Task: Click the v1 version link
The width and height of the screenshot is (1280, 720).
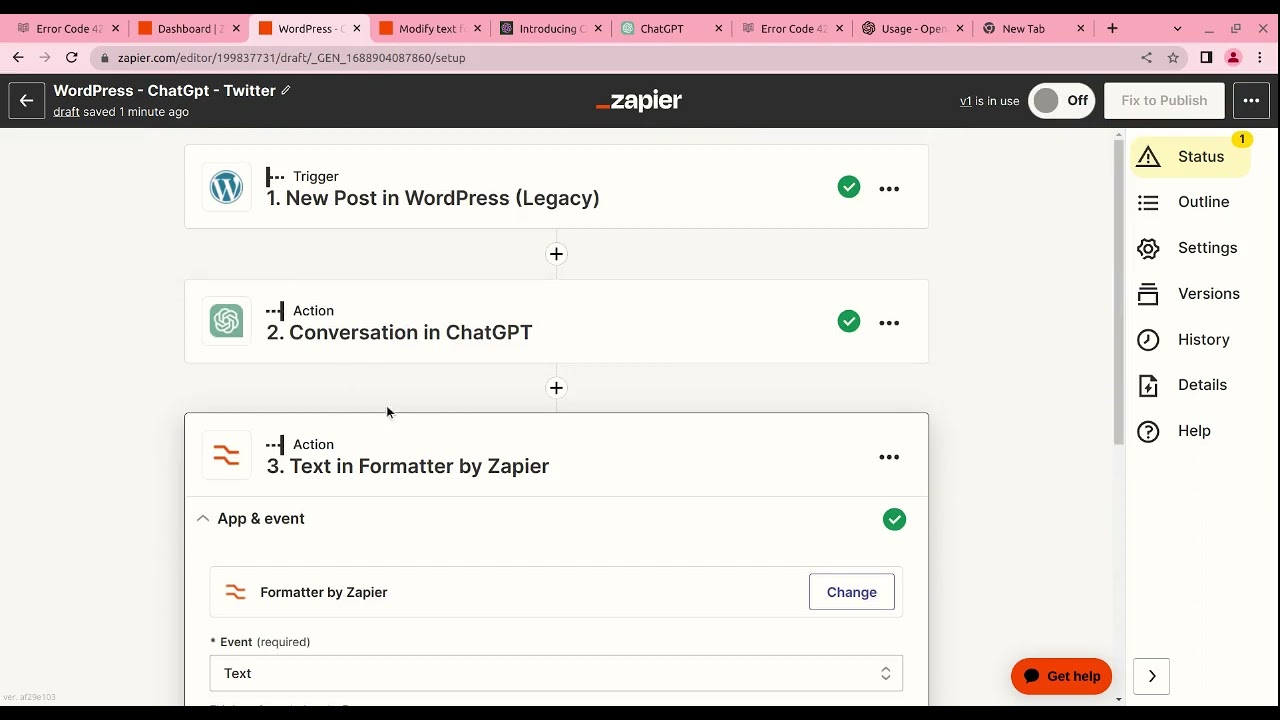Action: pyautogui.click(x=966, y=101)
